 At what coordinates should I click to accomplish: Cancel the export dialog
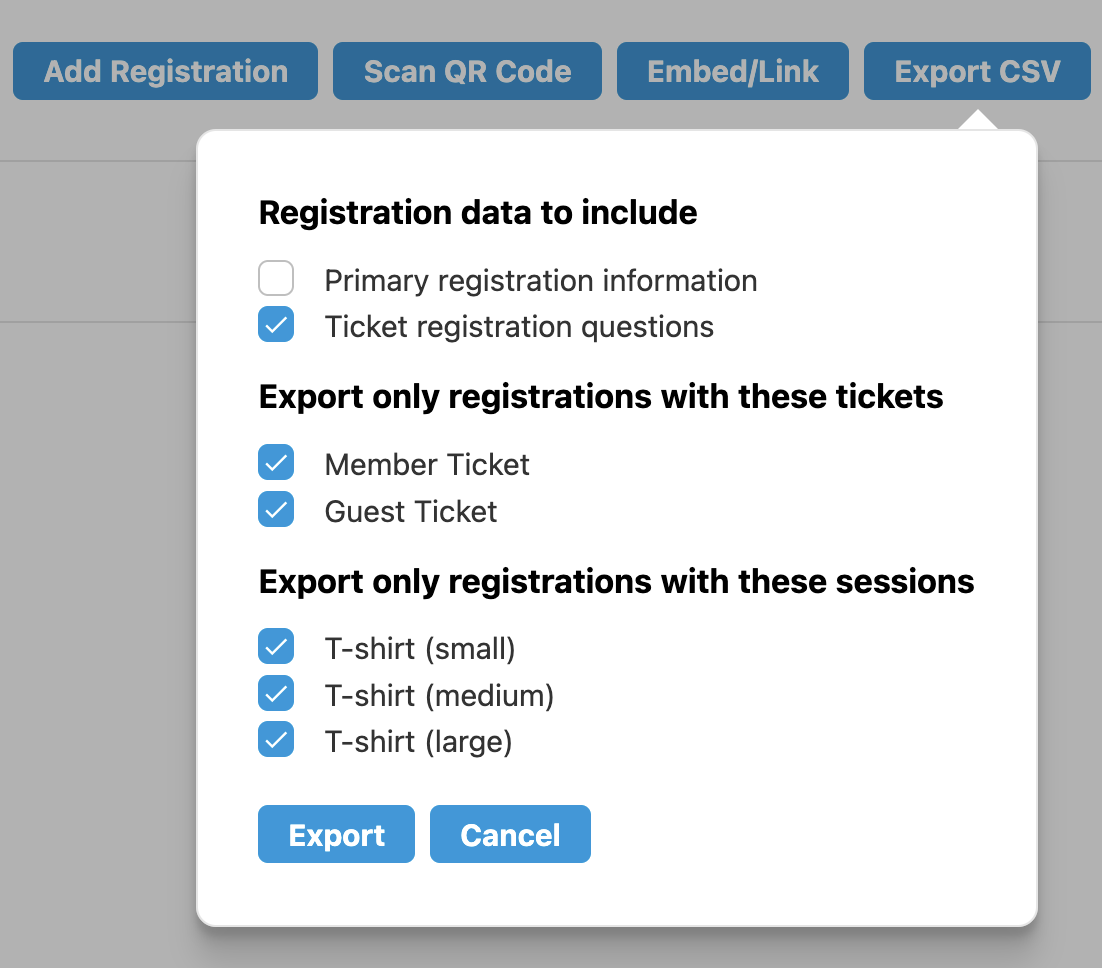click(x=510, y=834)
